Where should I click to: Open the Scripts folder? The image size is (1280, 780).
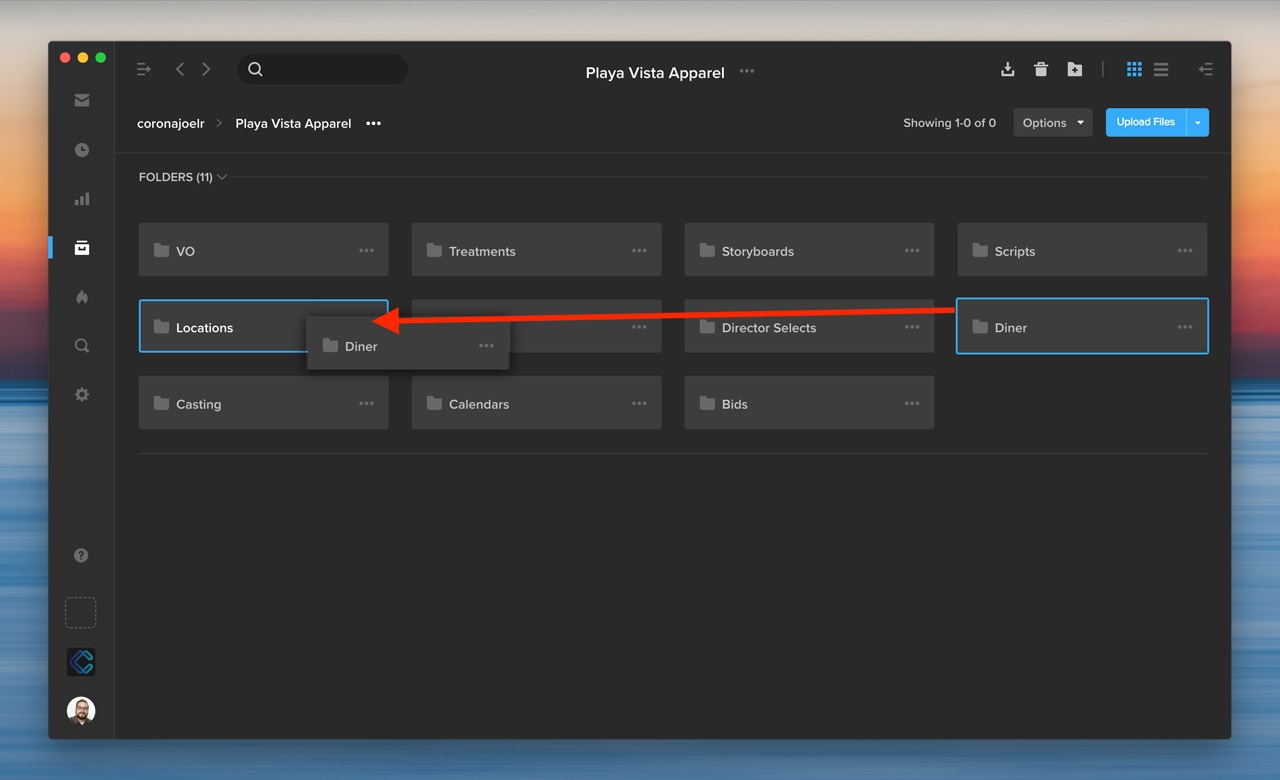tap(1082, 250)
